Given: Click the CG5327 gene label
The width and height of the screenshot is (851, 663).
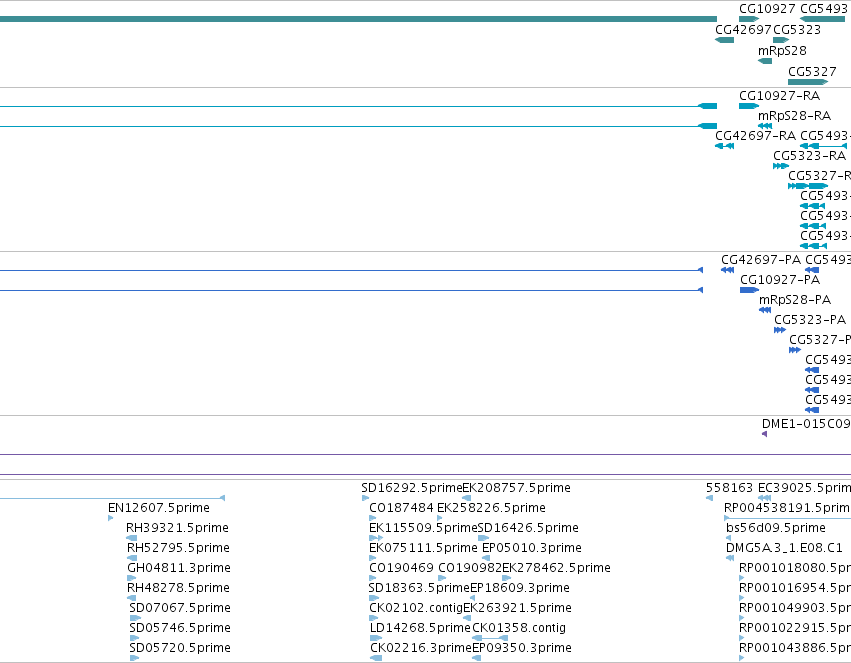Looking at the screenshot, I should point(812,72).
